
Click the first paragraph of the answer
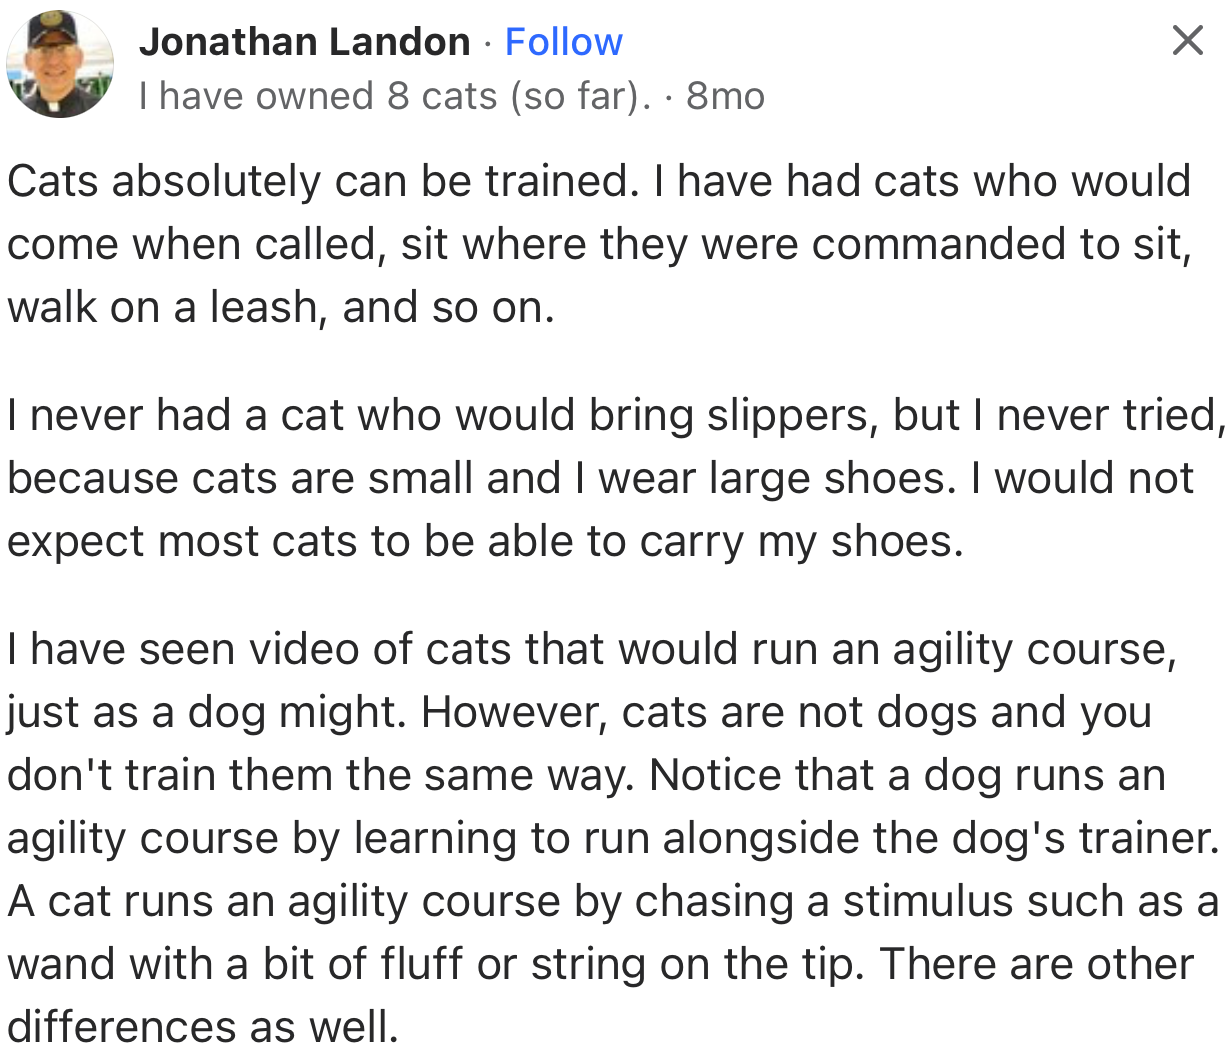[x=400, y=243]
